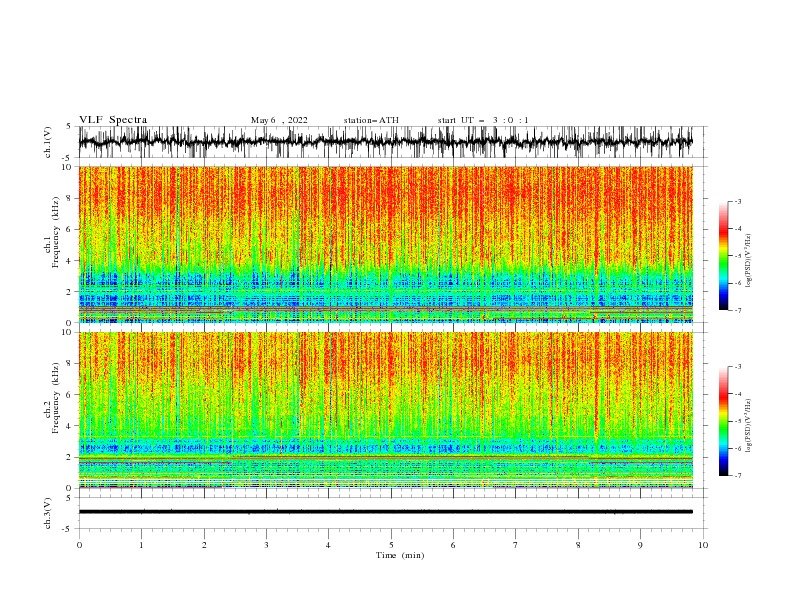Click the ch.1 PSD color scale bar

tap(723, 256)
